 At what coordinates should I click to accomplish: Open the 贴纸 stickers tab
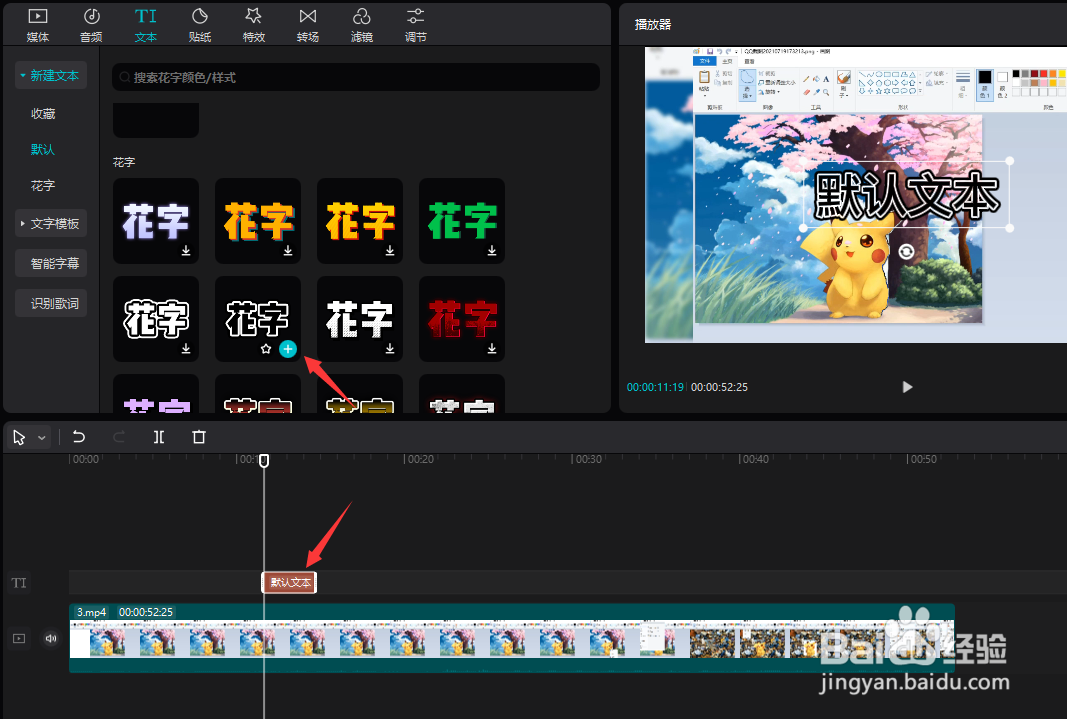[x=199, y=25]
